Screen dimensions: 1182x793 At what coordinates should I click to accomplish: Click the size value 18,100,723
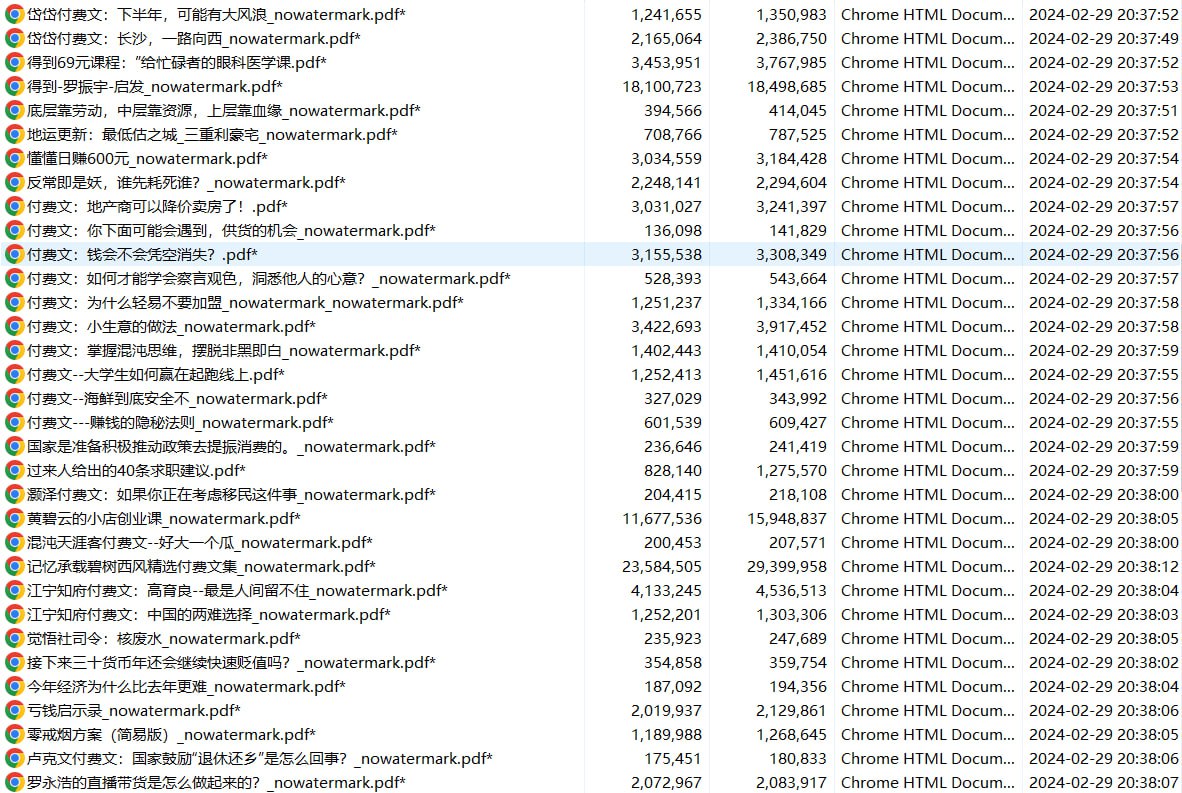pos(661,87)
